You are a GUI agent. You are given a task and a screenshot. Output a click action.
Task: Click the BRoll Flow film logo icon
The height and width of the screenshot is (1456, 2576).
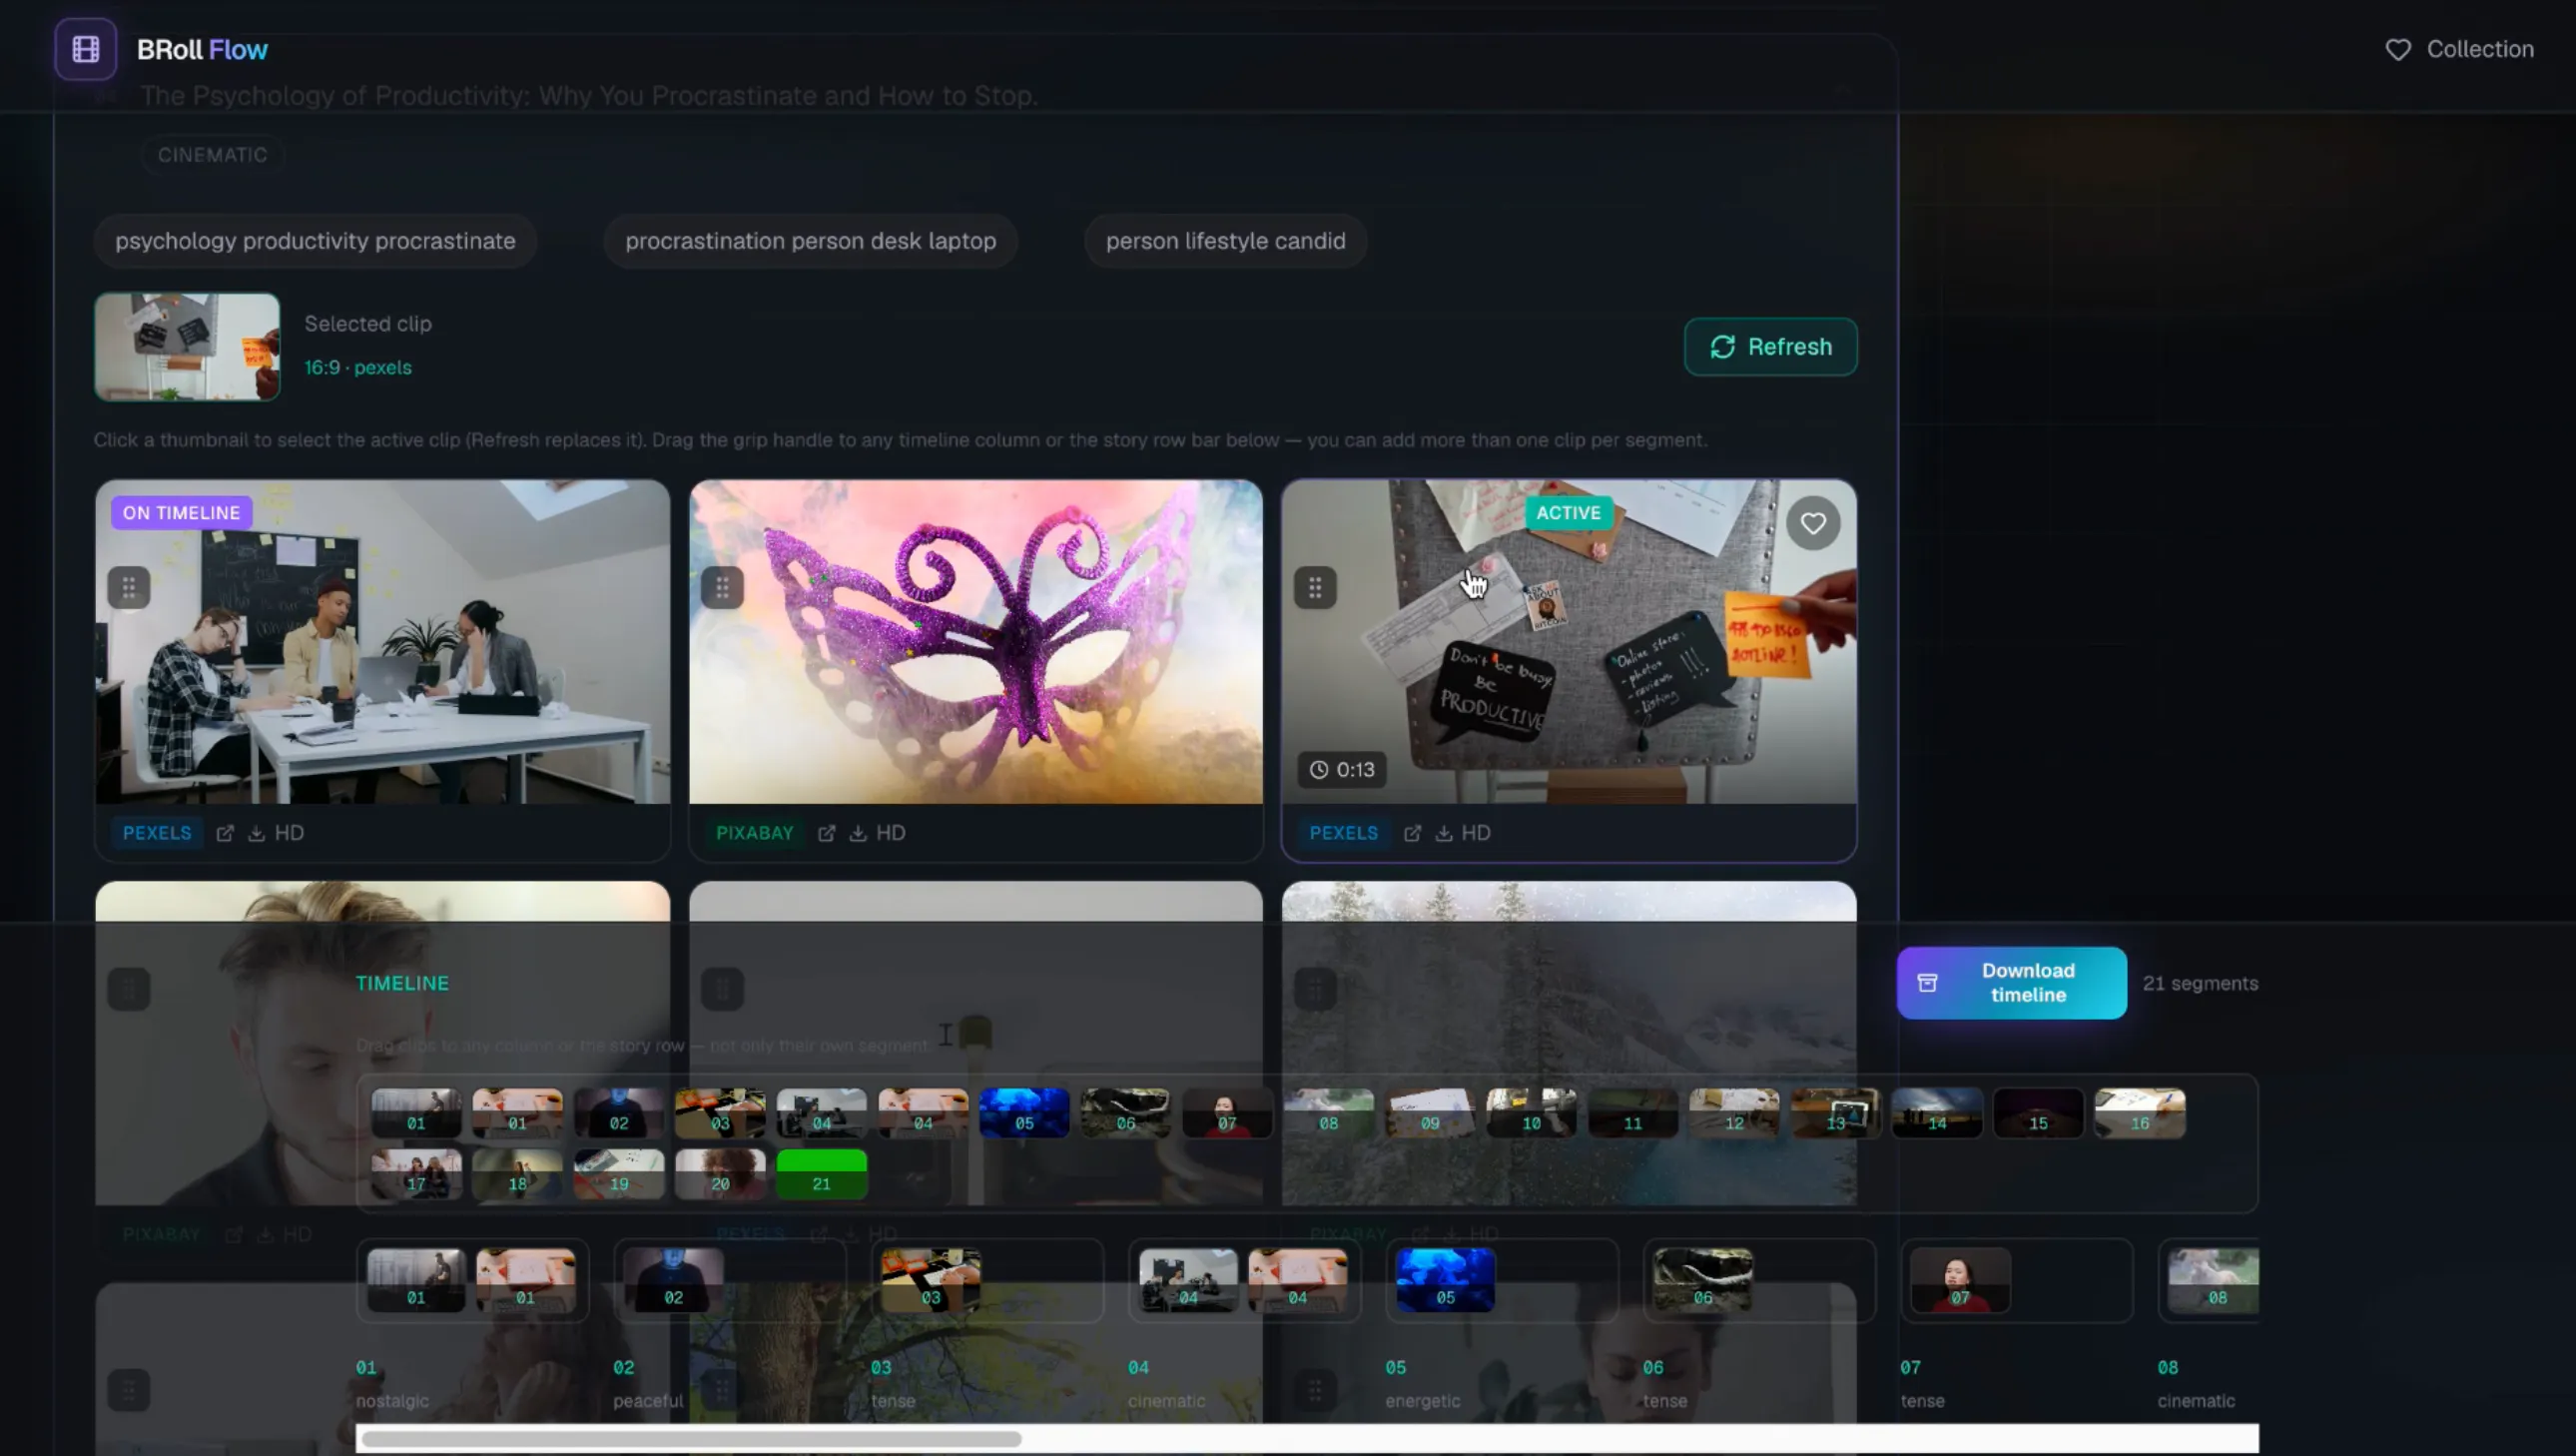point(86,49)
